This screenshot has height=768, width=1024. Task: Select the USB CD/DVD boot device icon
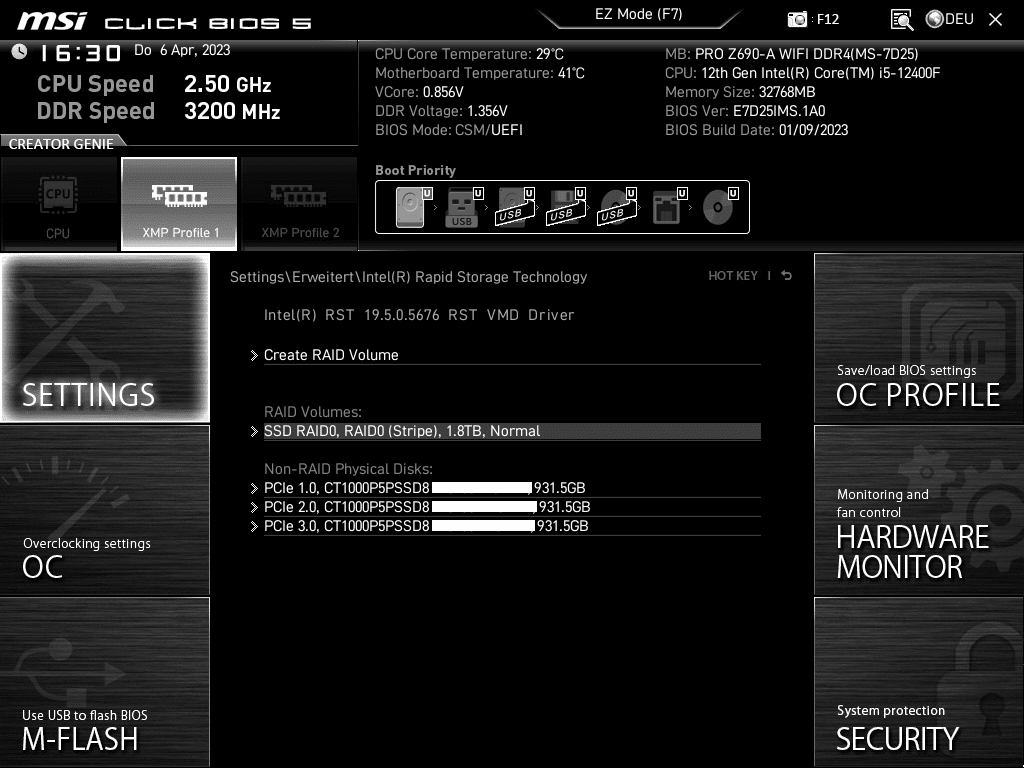[x=616, y=207]
